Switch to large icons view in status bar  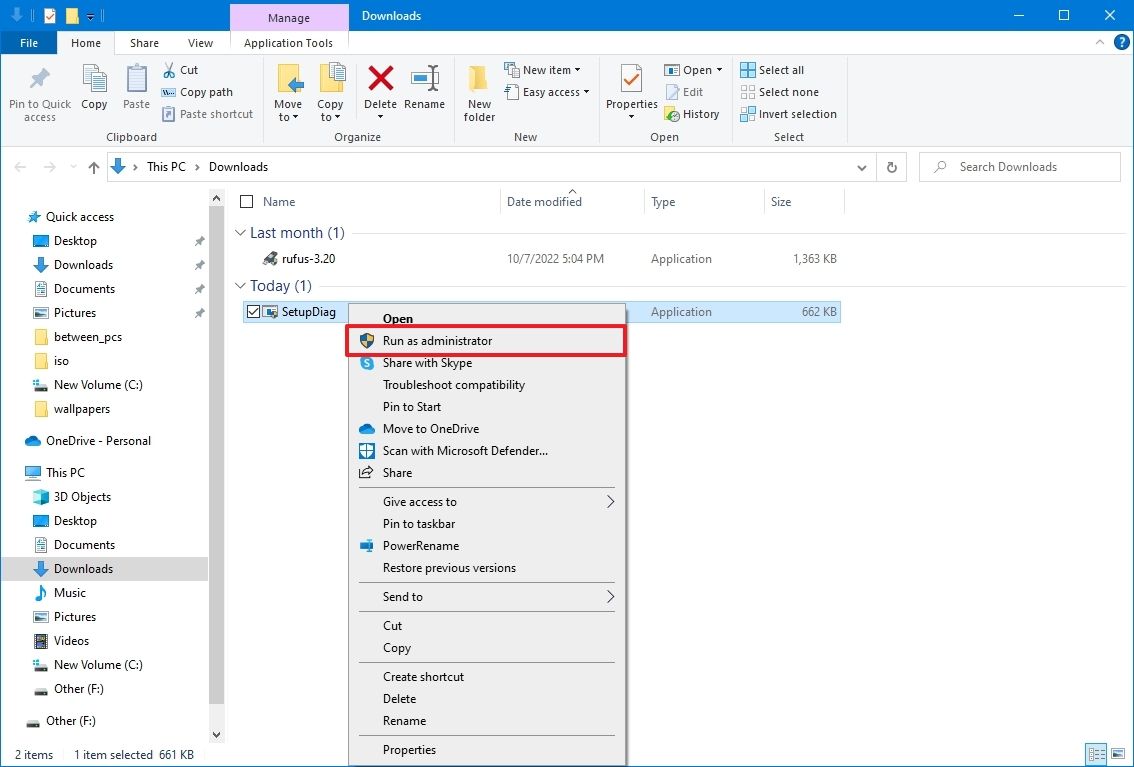(1120, 754)
